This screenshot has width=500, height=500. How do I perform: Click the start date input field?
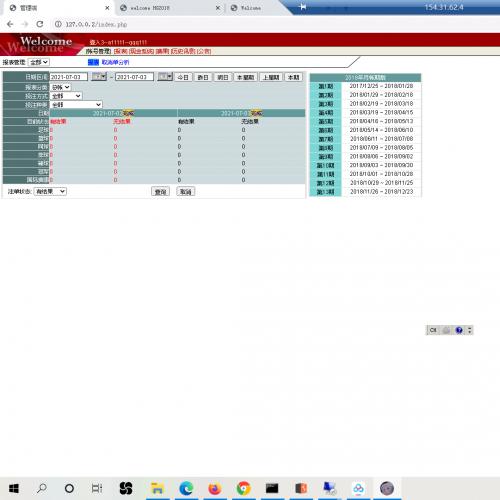pos(69,77)
